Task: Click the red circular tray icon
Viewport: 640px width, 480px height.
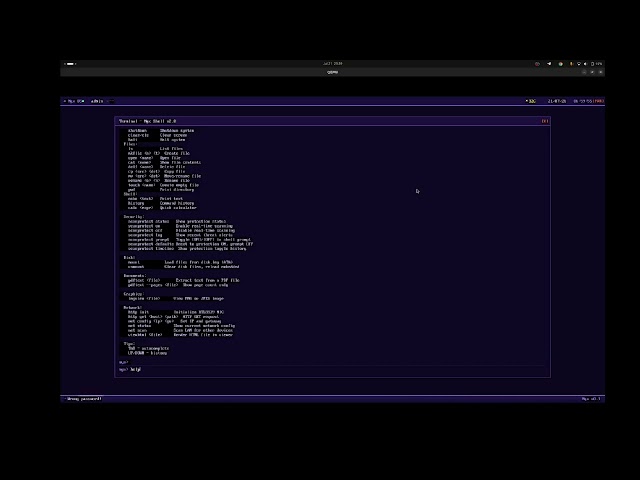Action: (x=537, y=64)
